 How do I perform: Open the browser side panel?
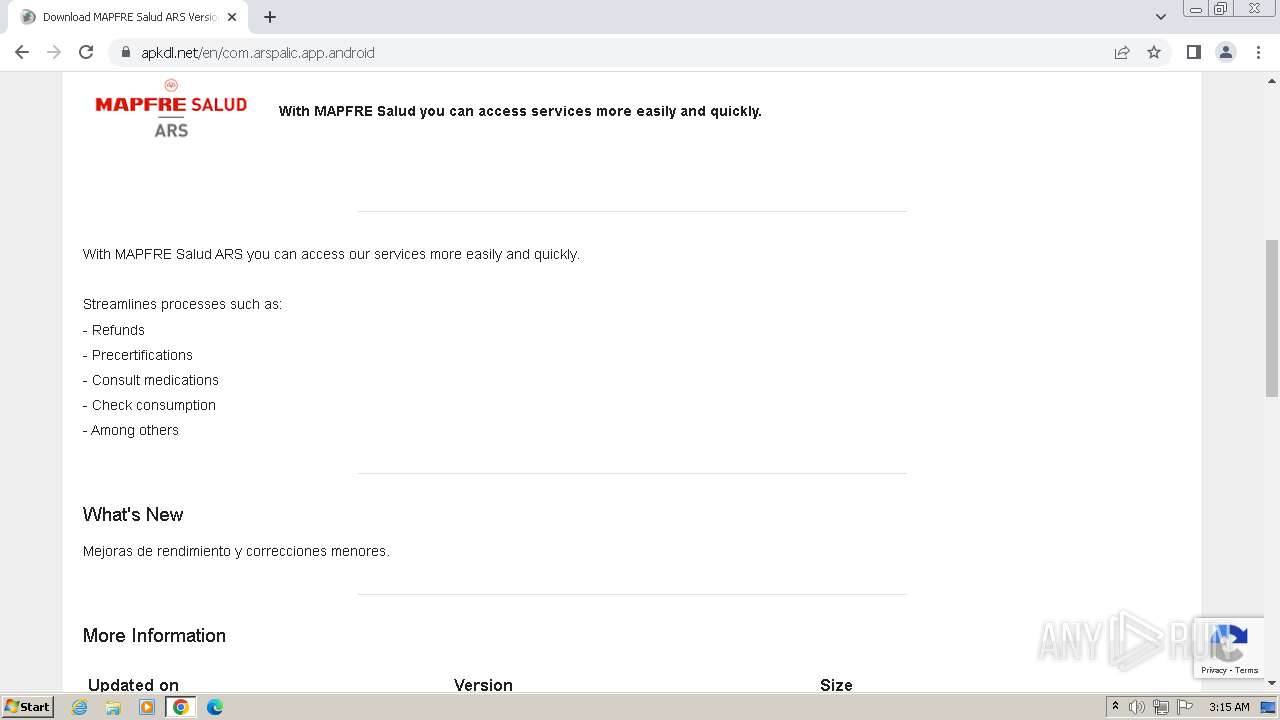pos(1193,52)
